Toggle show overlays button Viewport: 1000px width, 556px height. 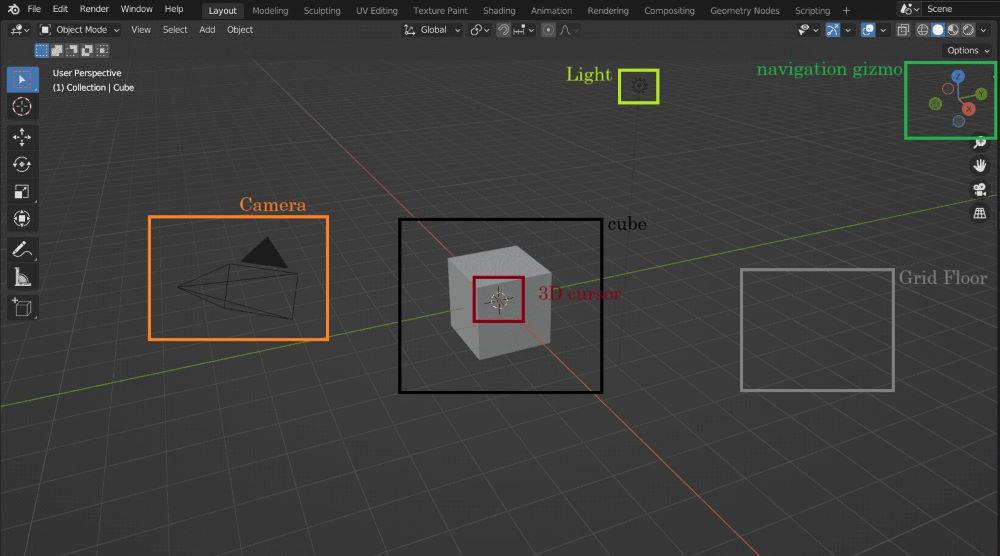tap(868, 30)
